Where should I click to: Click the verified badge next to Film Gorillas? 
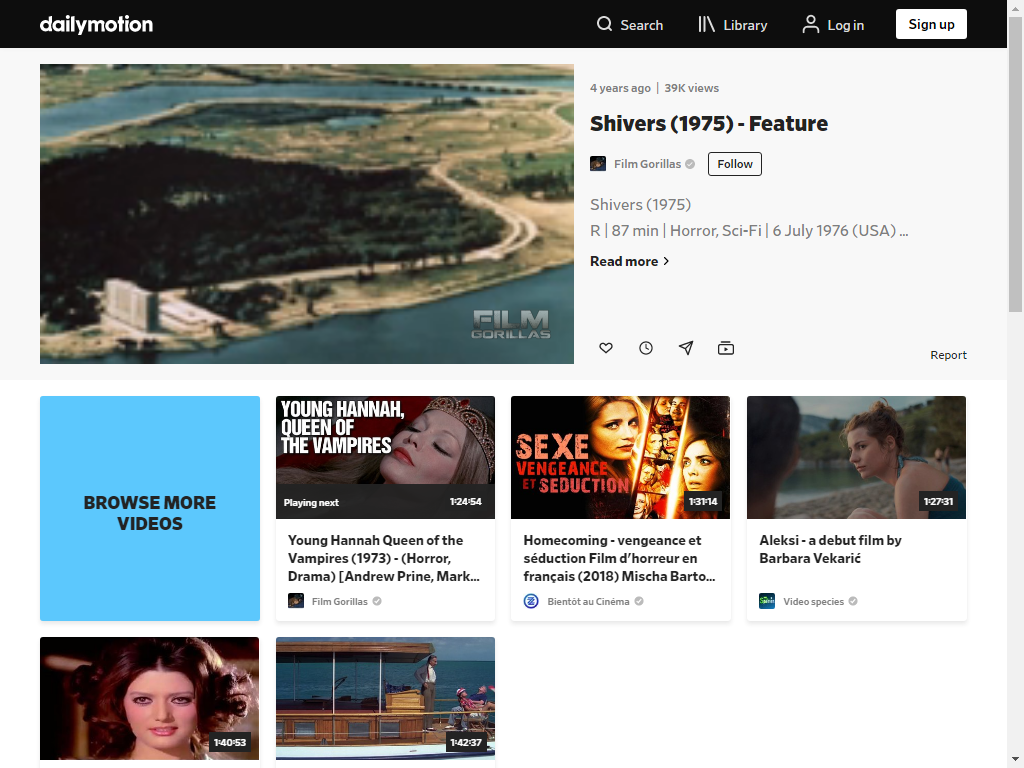click(x=690, y=164)
